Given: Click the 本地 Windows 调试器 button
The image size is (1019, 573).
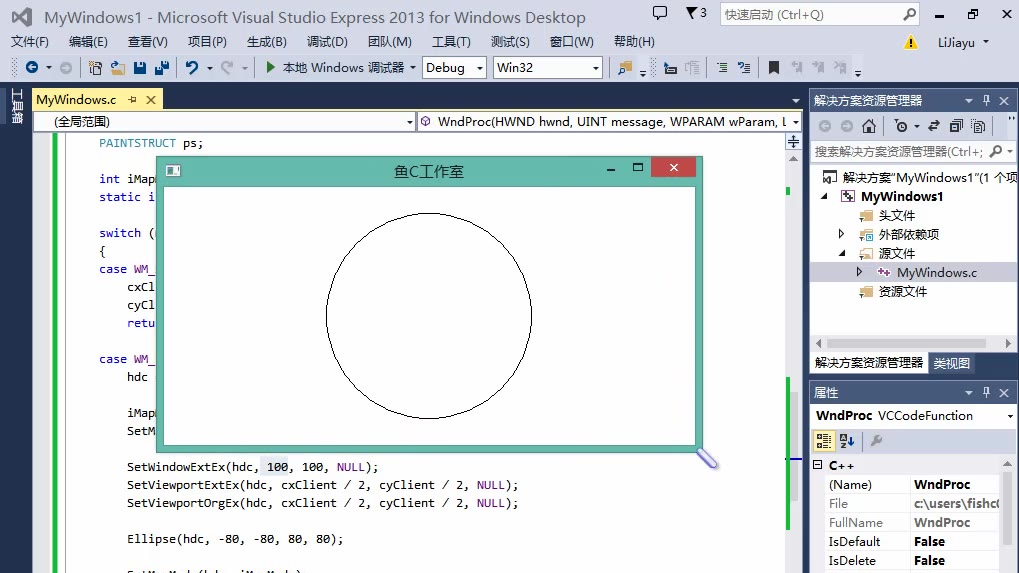Looking at the screenshot, I should (x=342, y=68).
